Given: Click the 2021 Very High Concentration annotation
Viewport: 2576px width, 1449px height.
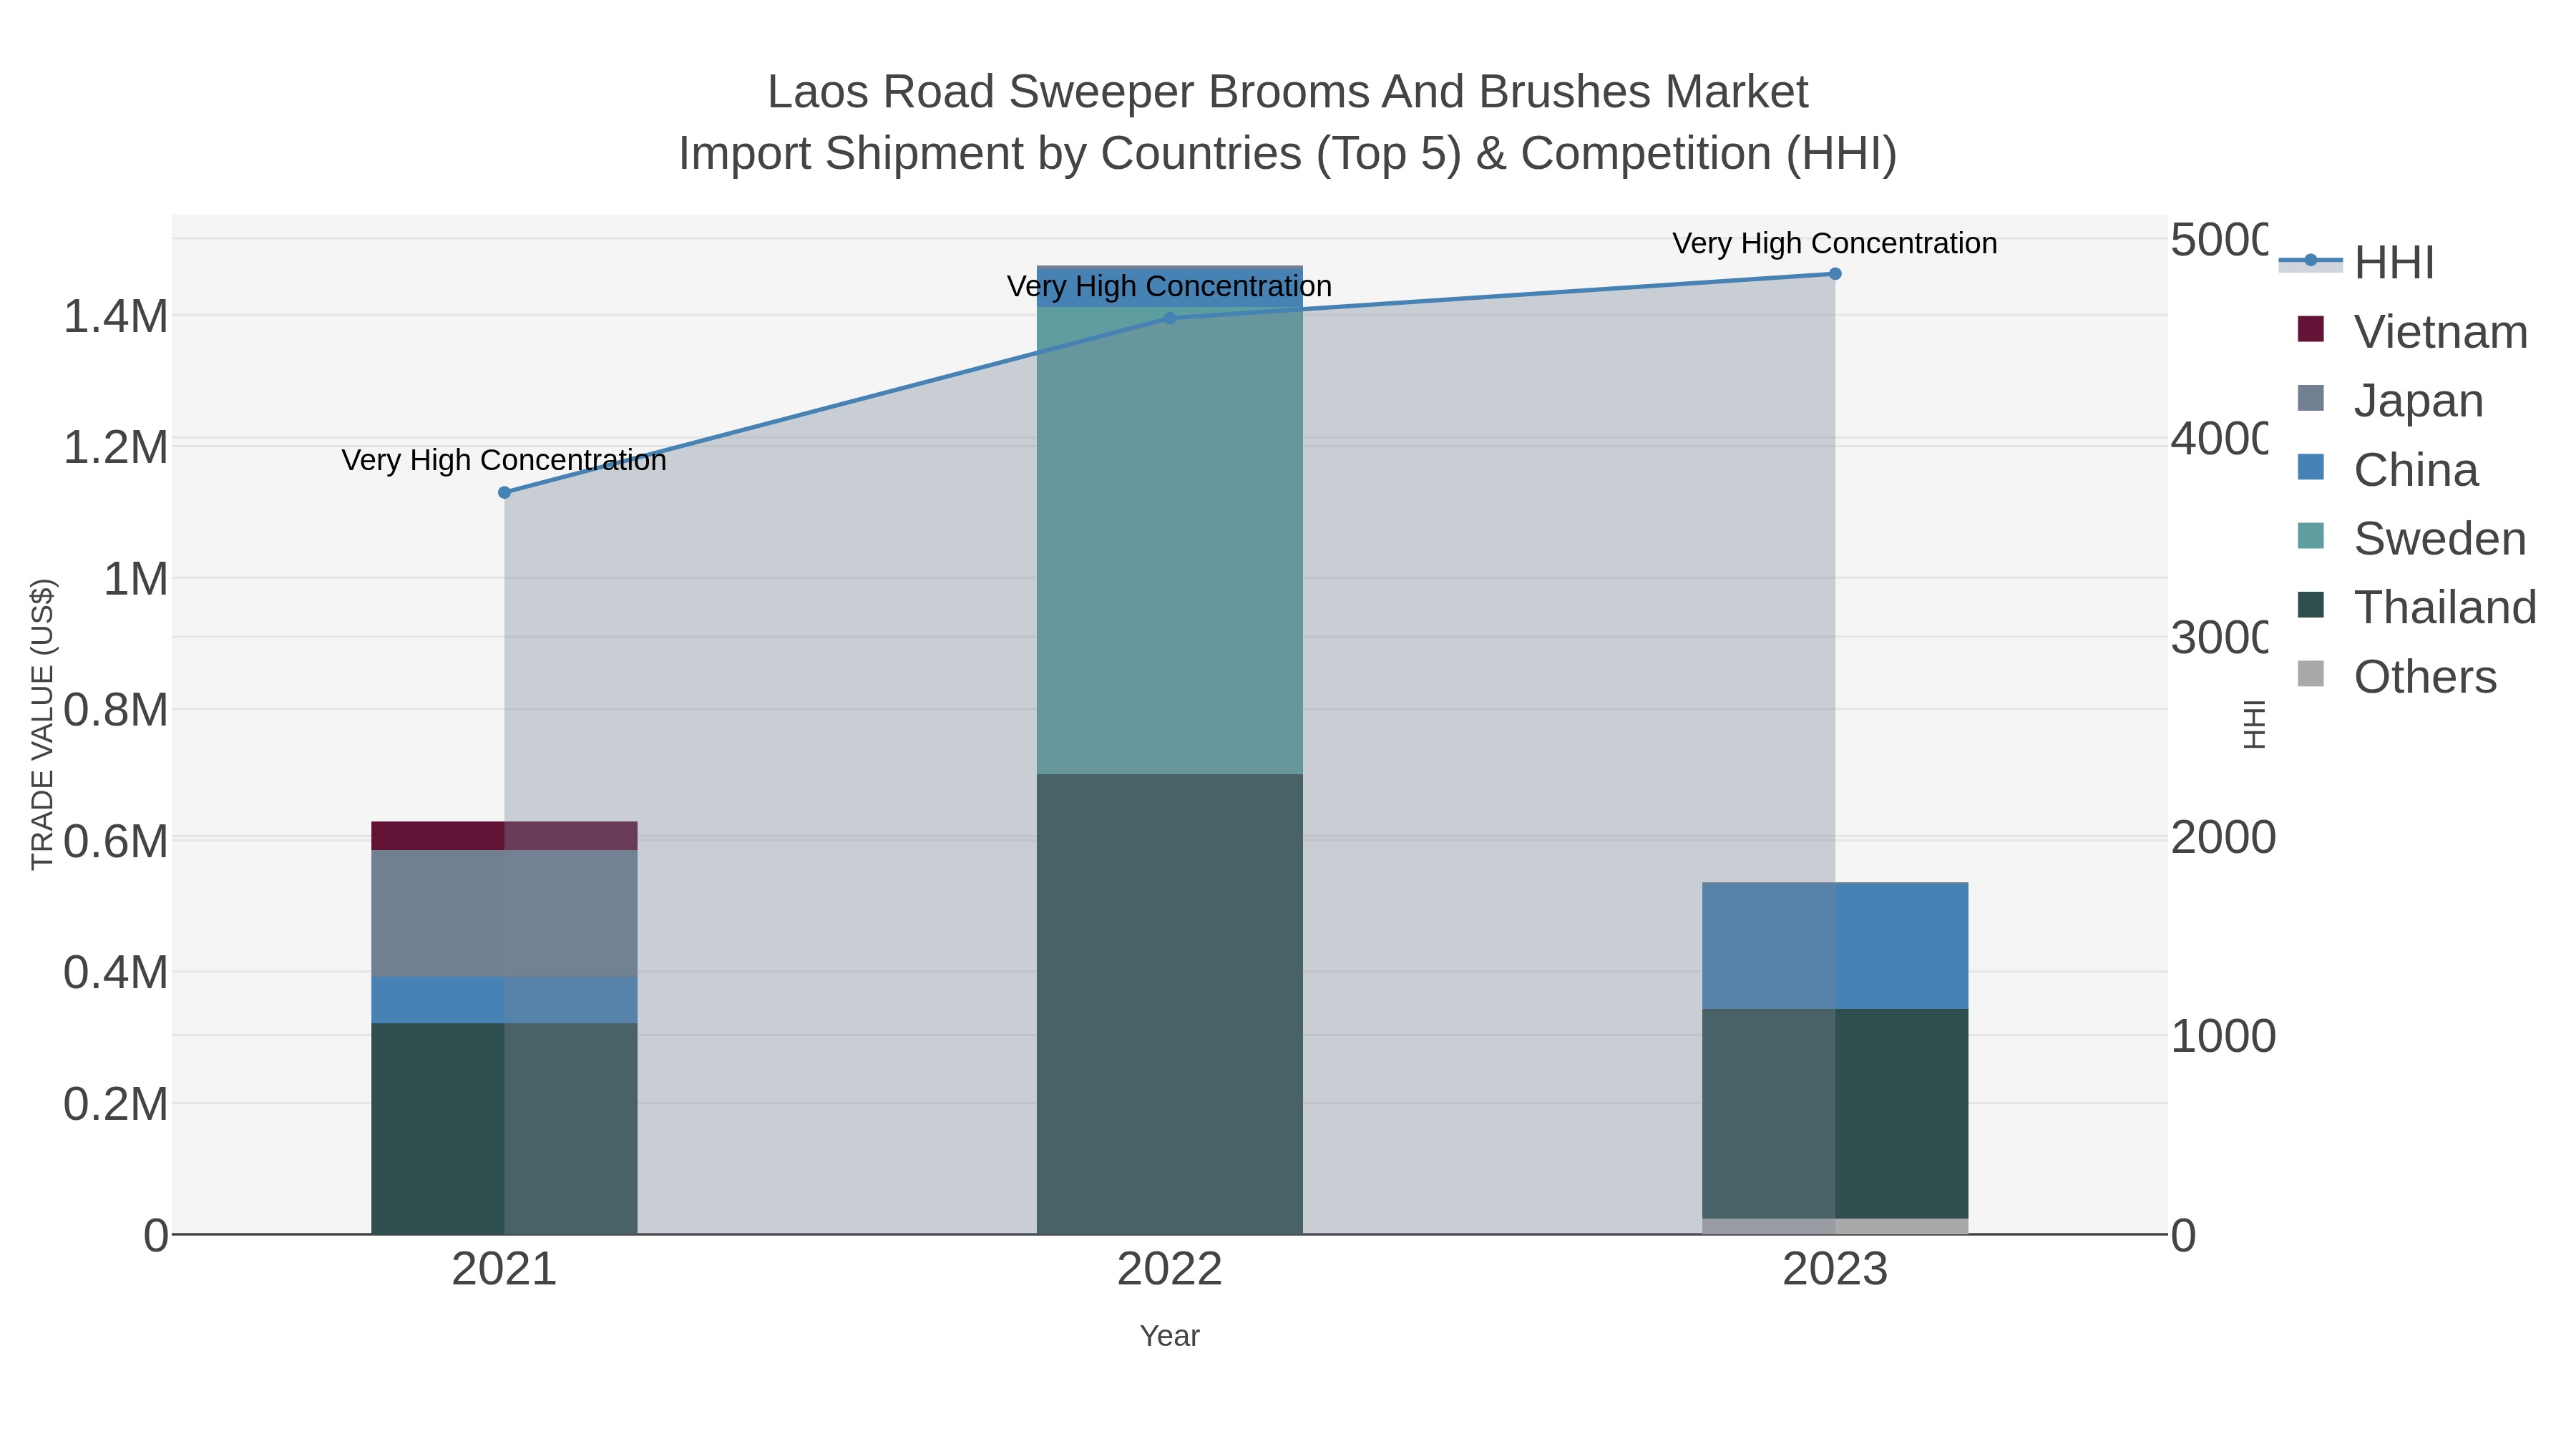Looking at the screenshot, I should point(504,460).
